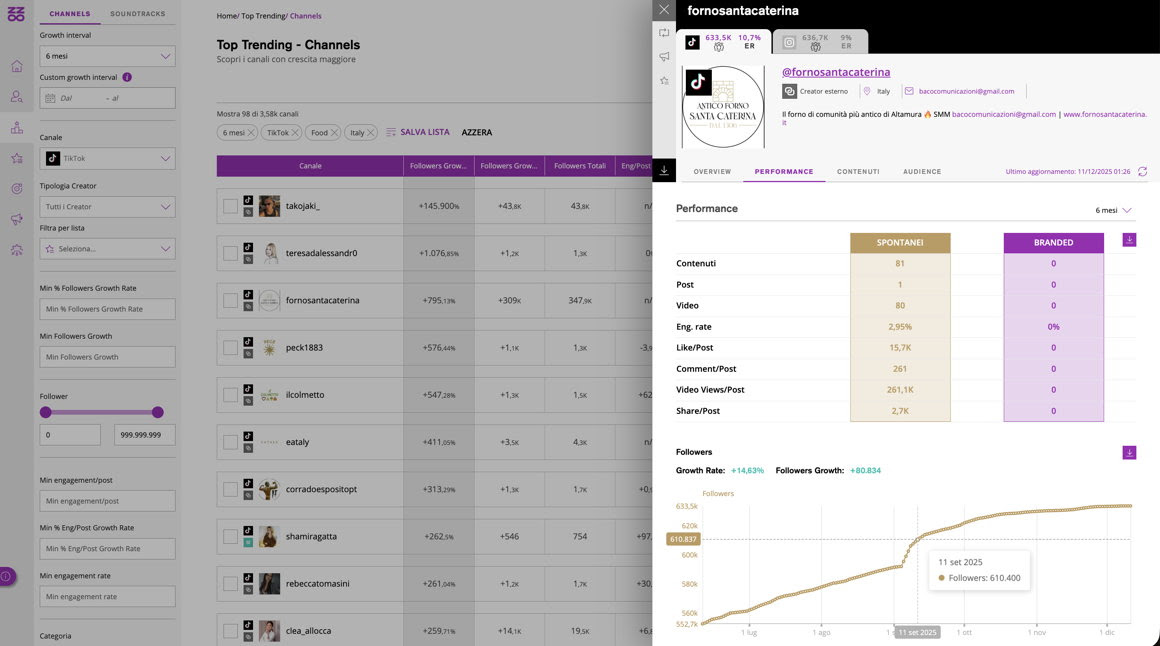Click the Min Followers Growth input field
This screenshot has height=646, width=1160.
[107, 357]
